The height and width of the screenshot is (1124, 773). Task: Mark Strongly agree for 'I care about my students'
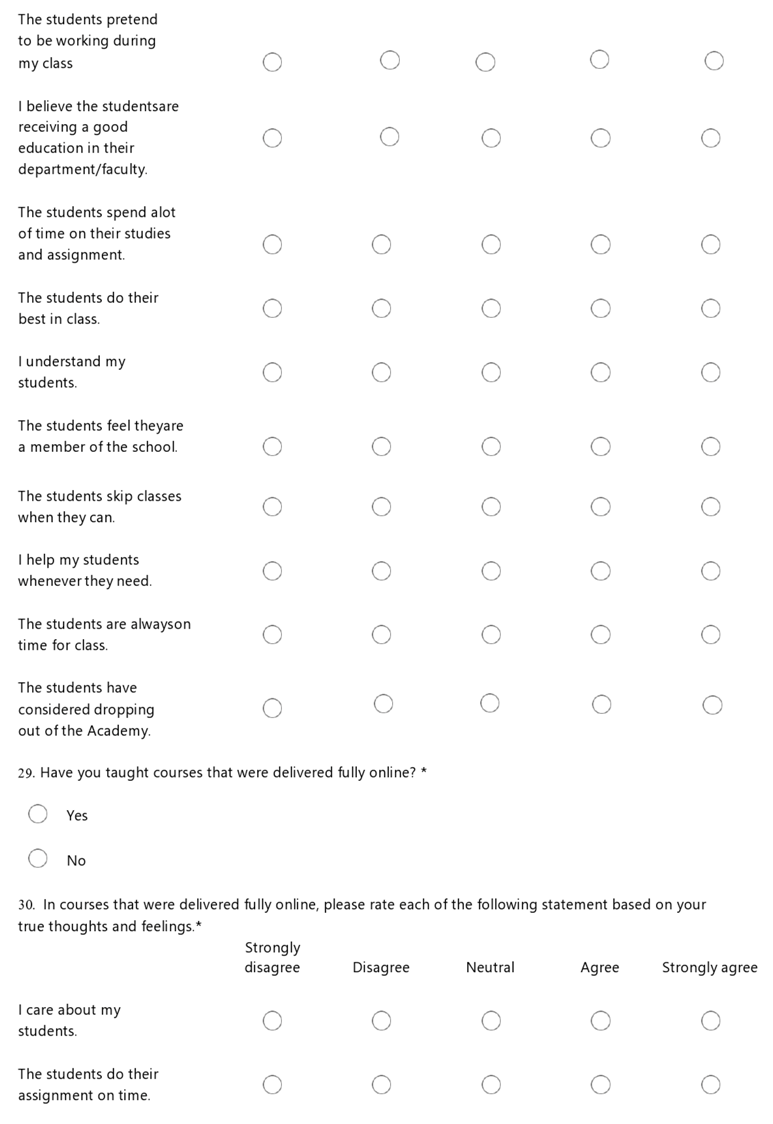[x=710, y=1020]
